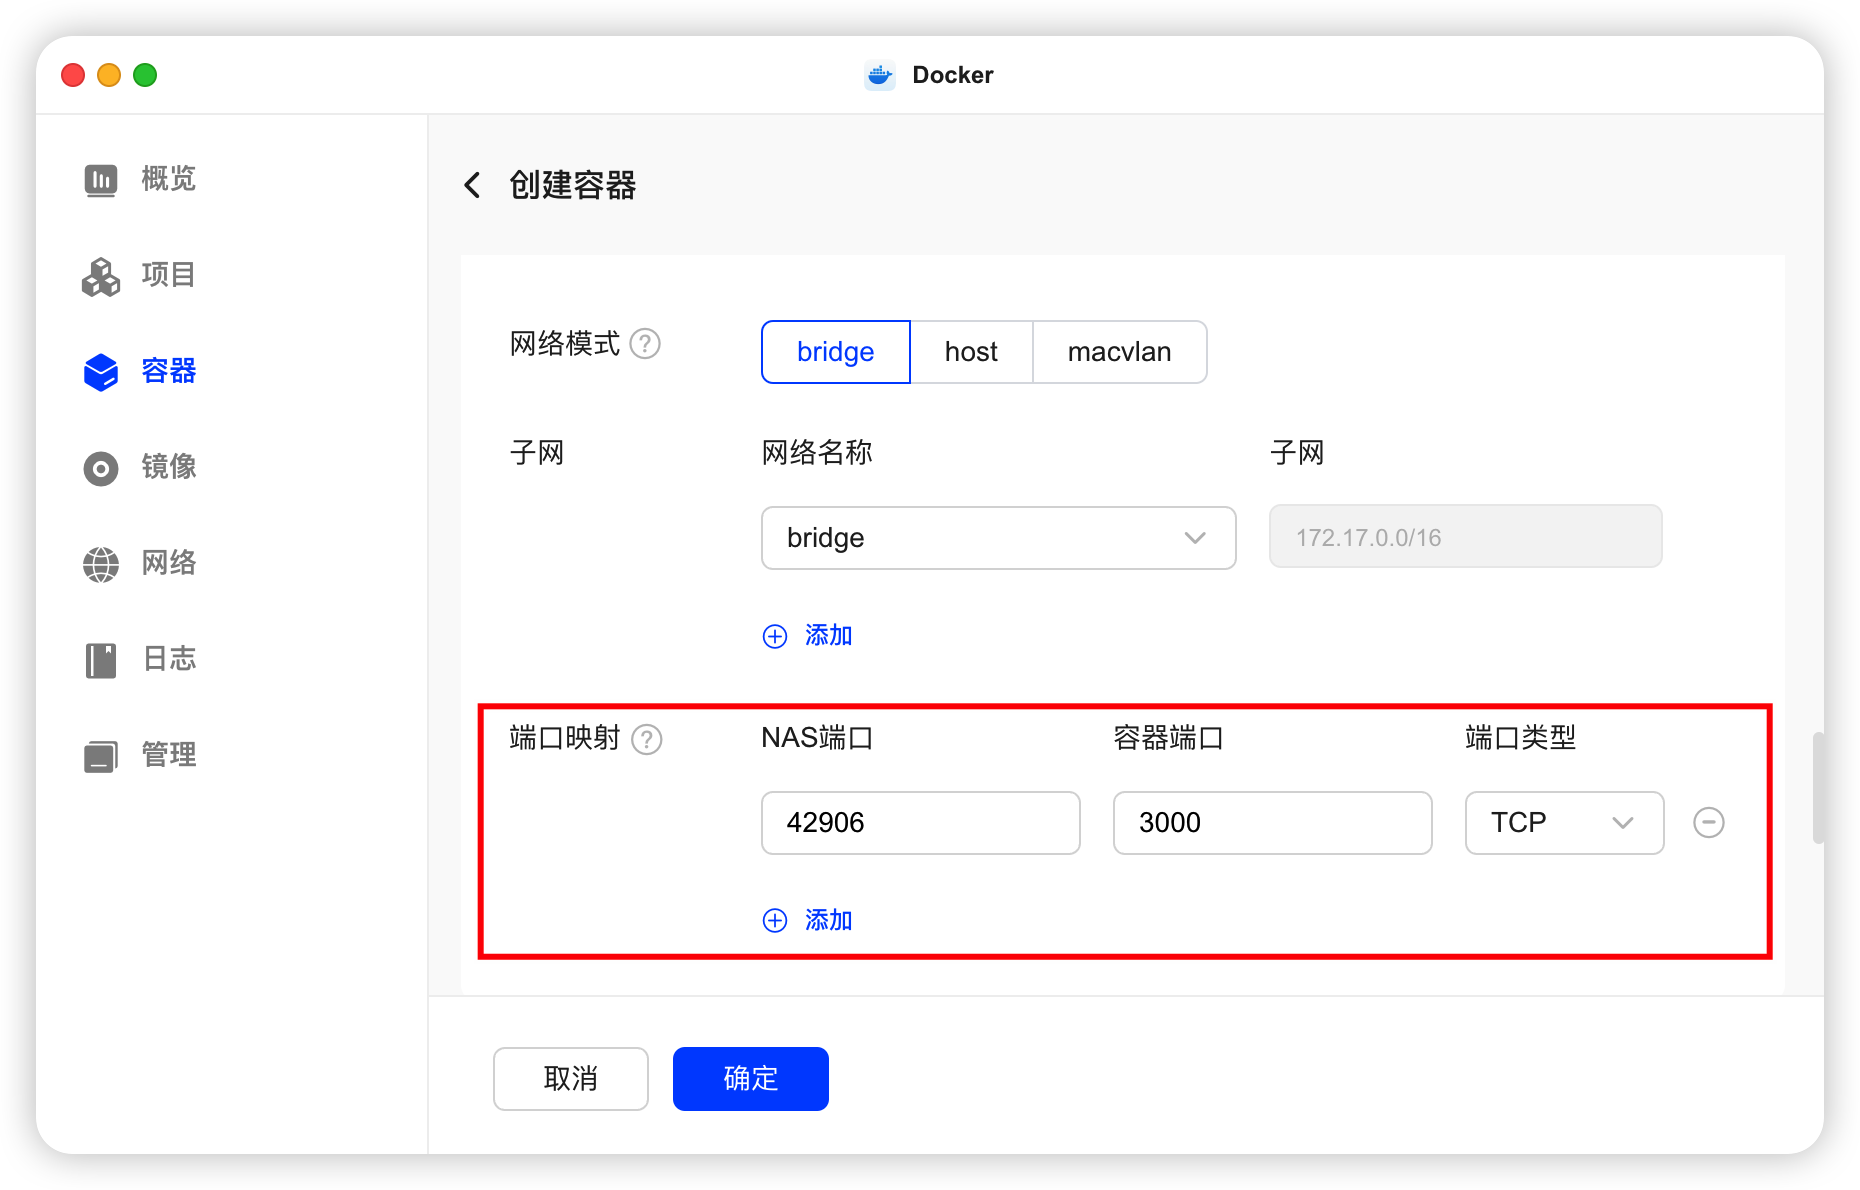Go back using the arrow beside 创建容器
This screenshot has height=1190, width=1860.
click(472, 185)
